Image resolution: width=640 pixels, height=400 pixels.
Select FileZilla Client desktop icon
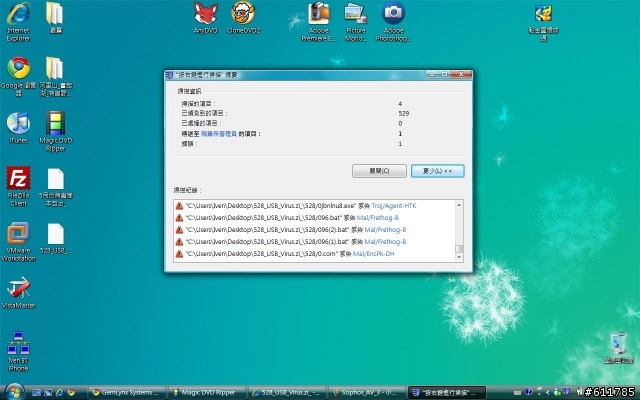18,187
